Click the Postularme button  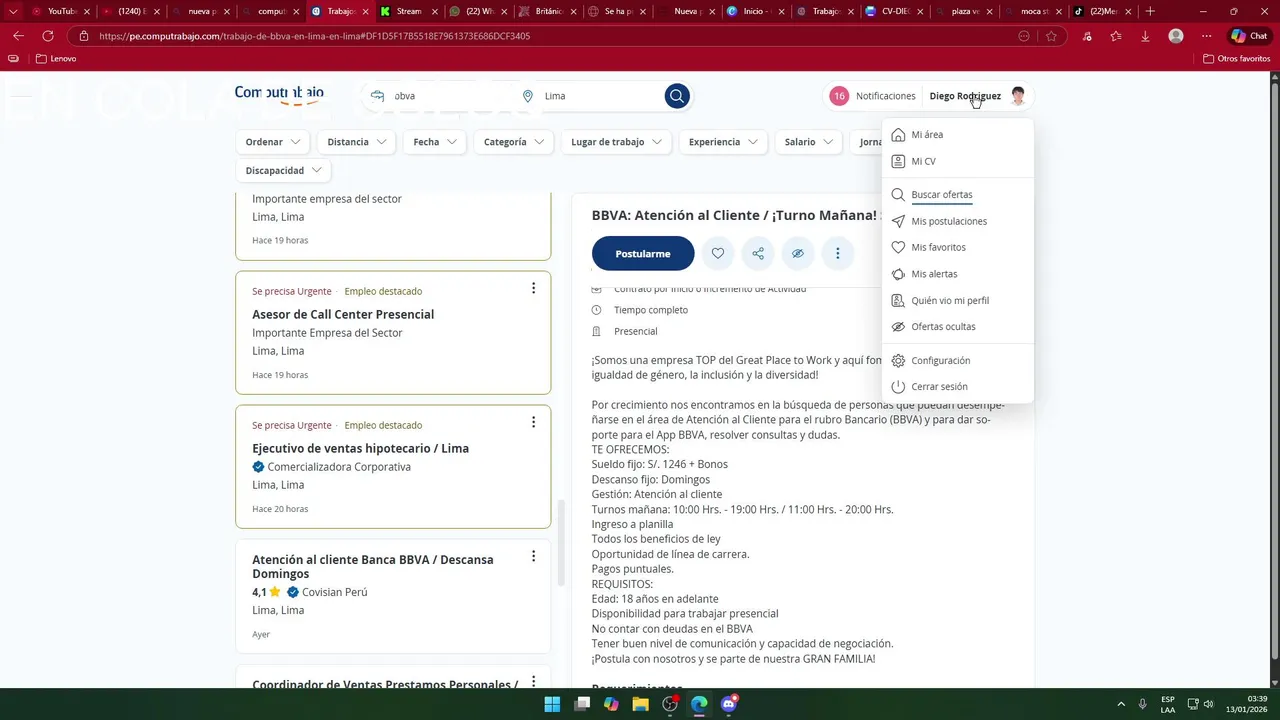[643, 254]
